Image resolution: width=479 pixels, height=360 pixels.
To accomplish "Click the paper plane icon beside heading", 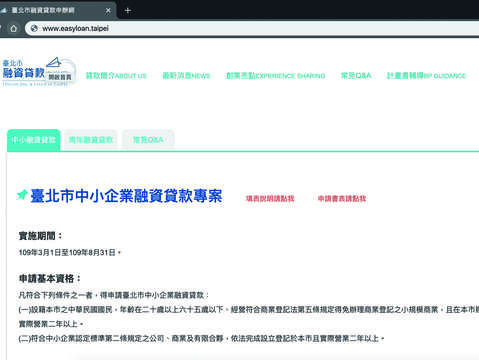I will pos(22,195).
